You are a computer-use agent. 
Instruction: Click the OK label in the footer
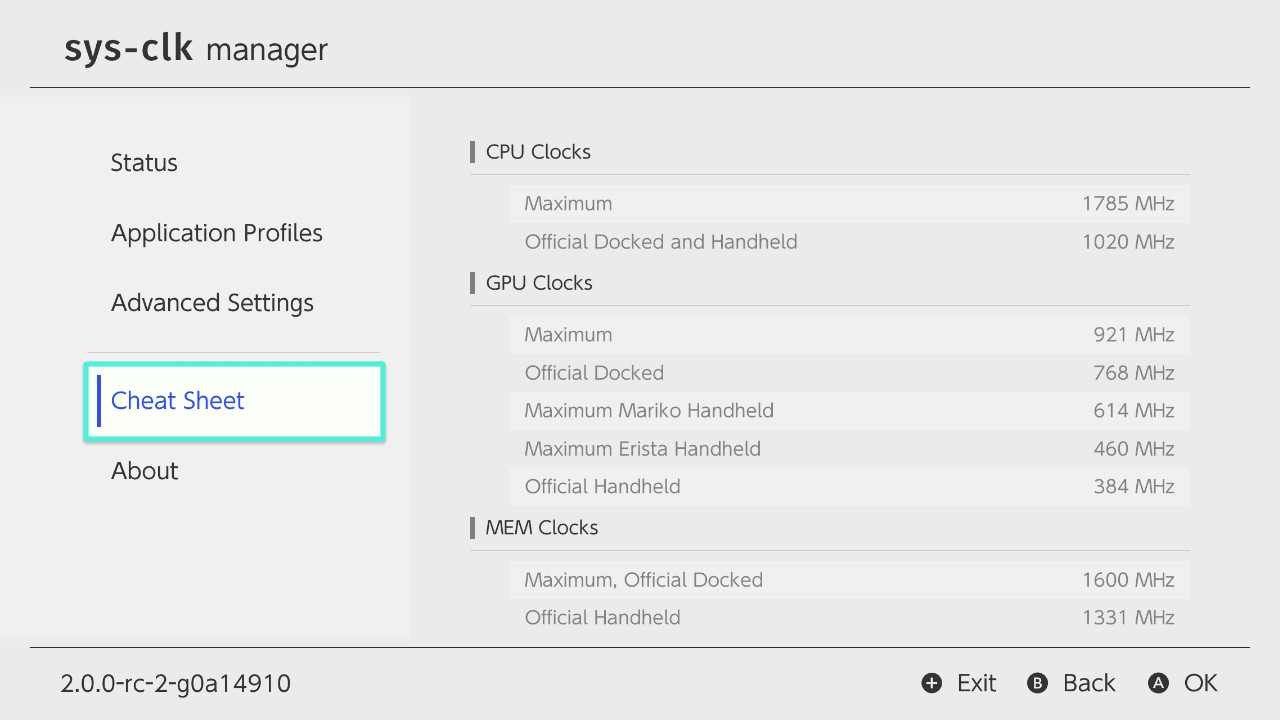1201,683
